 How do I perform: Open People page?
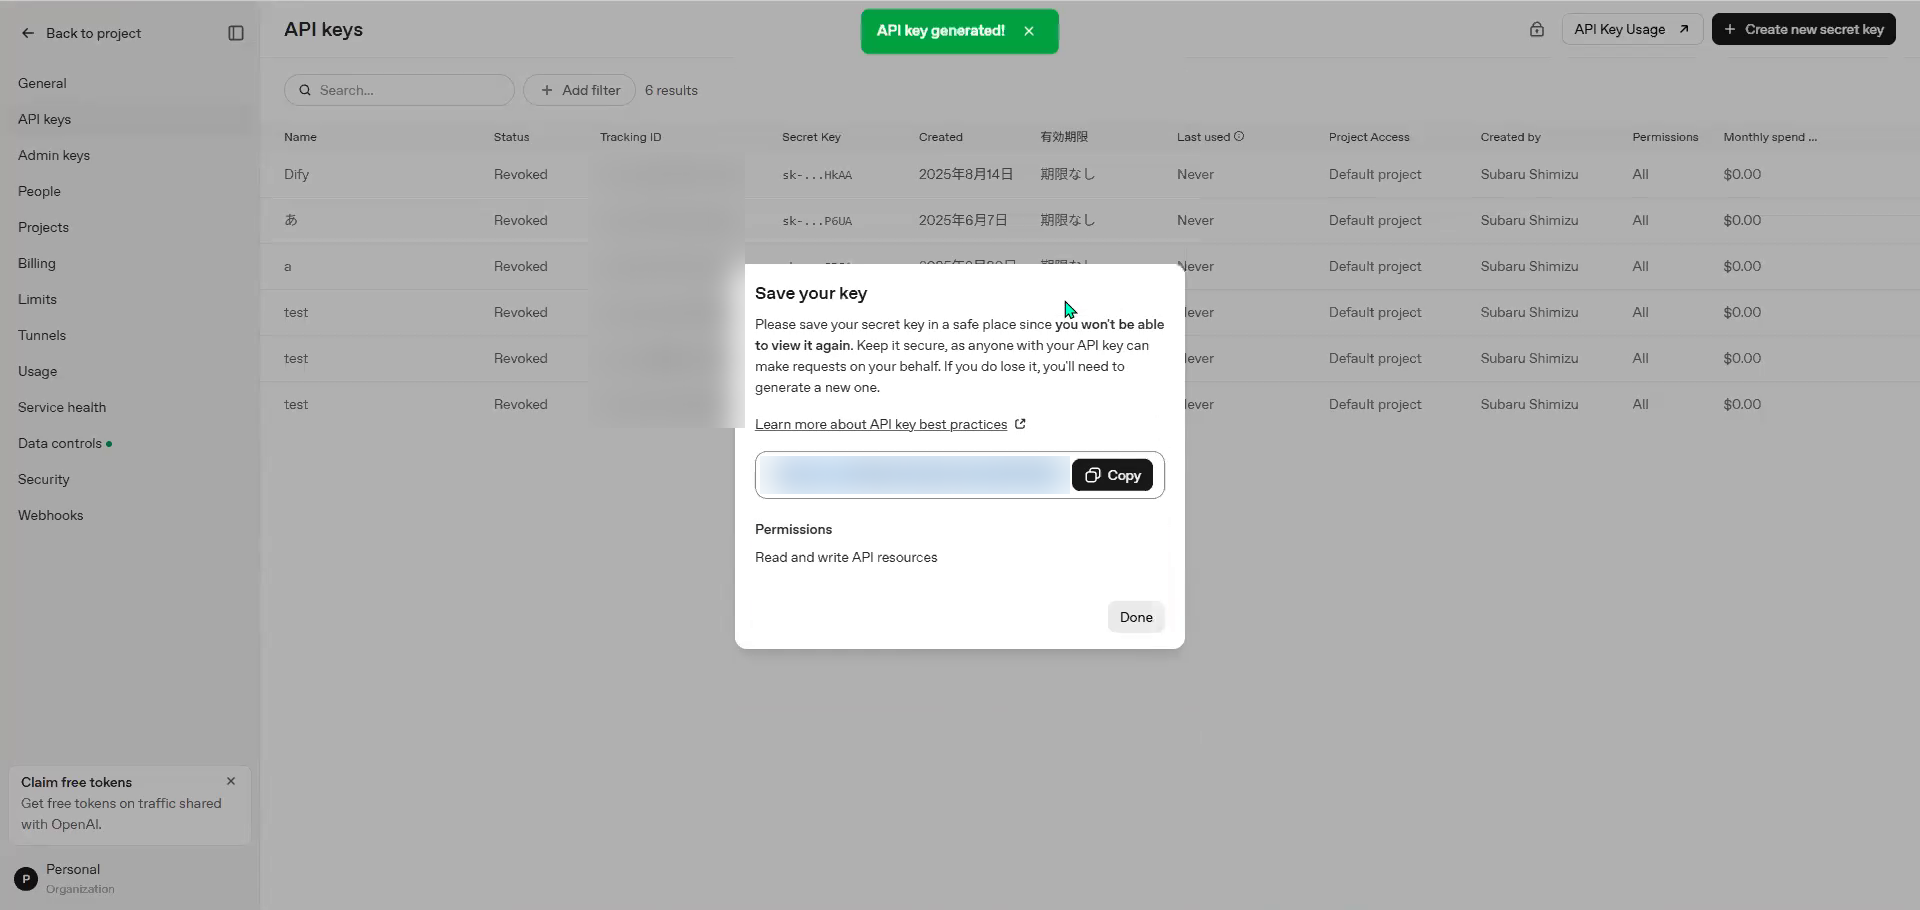pyautogui.click(x=39, y=191)
